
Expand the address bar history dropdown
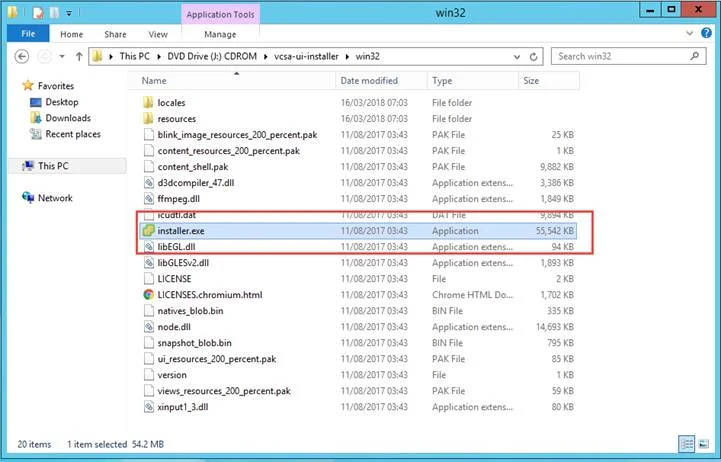[517, 57]
